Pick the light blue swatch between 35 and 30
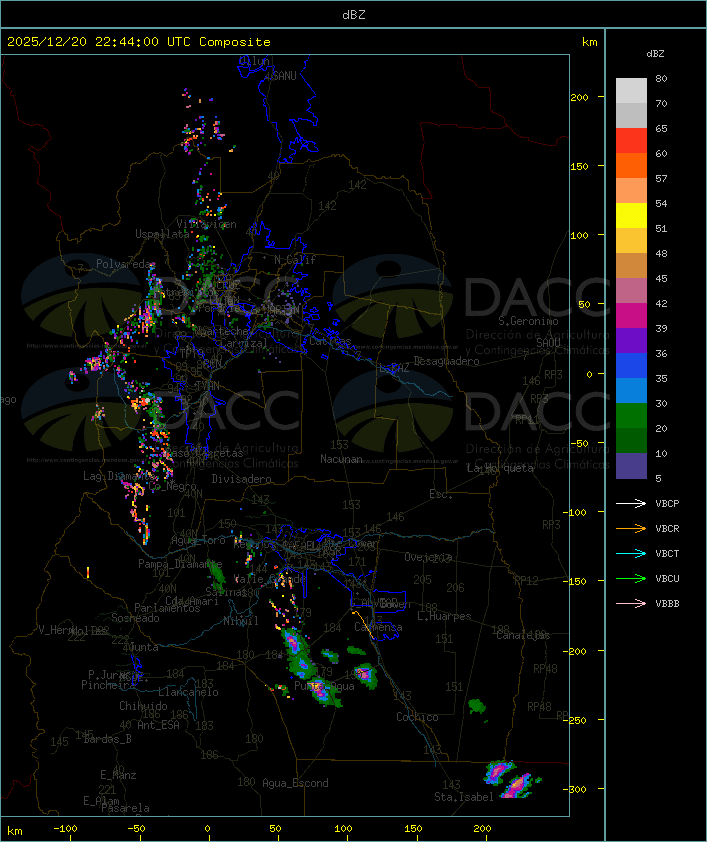The image size is (707, 842). (631, 390)
